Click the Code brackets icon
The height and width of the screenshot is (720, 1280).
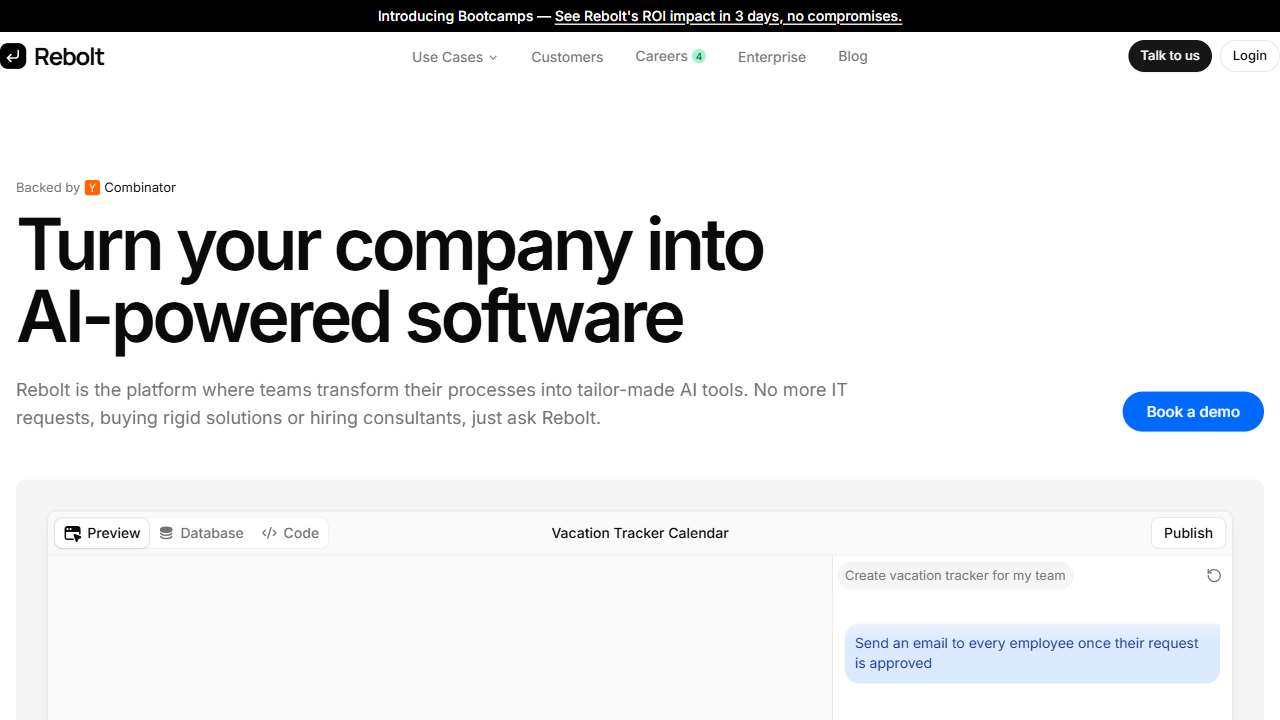click(x=269, y=533)
